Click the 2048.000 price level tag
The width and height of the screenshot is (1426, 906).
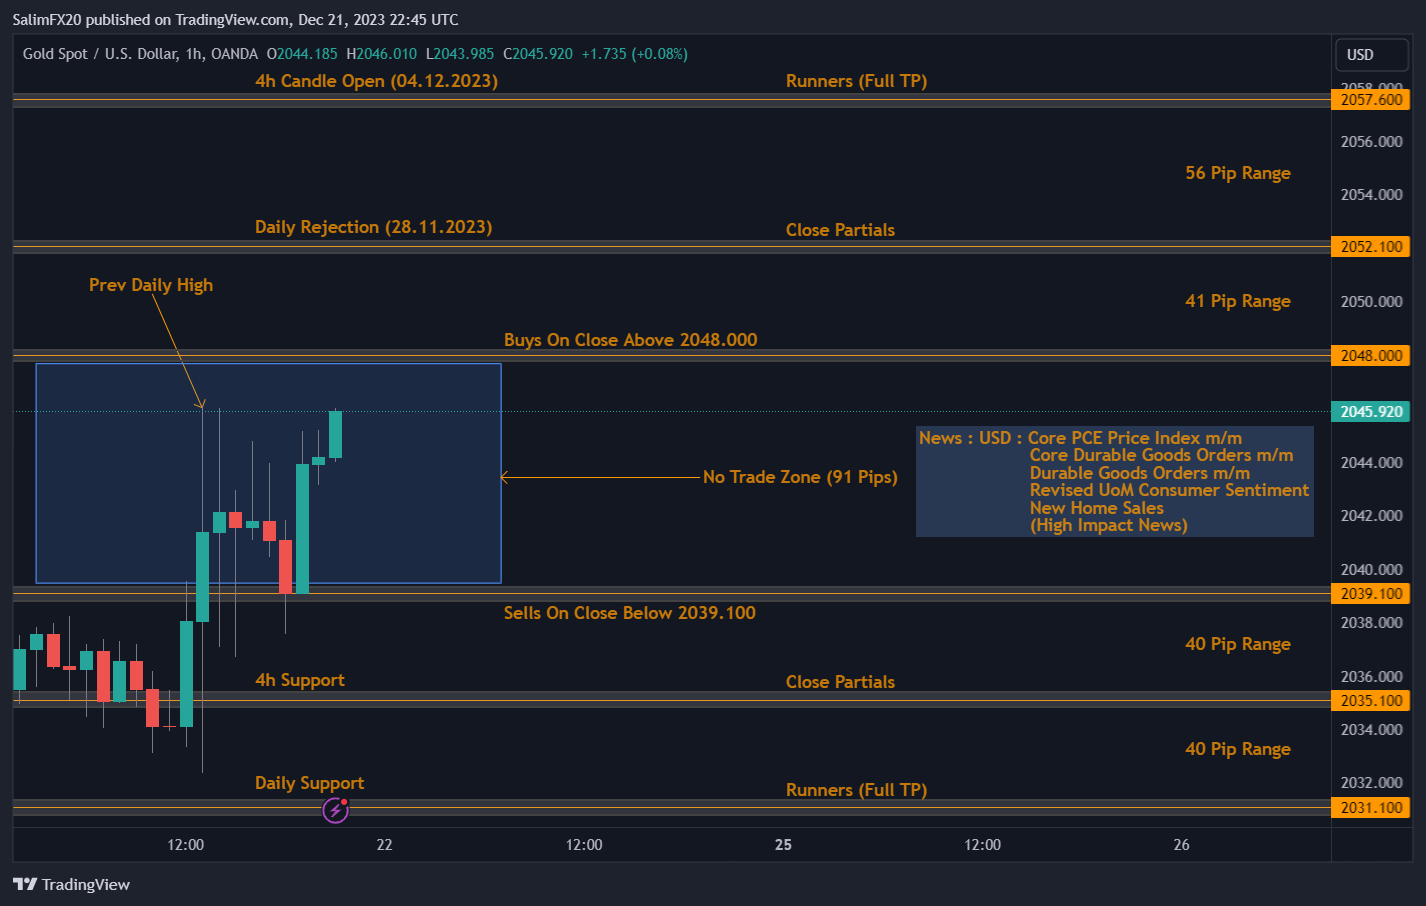coord(1370,355)
